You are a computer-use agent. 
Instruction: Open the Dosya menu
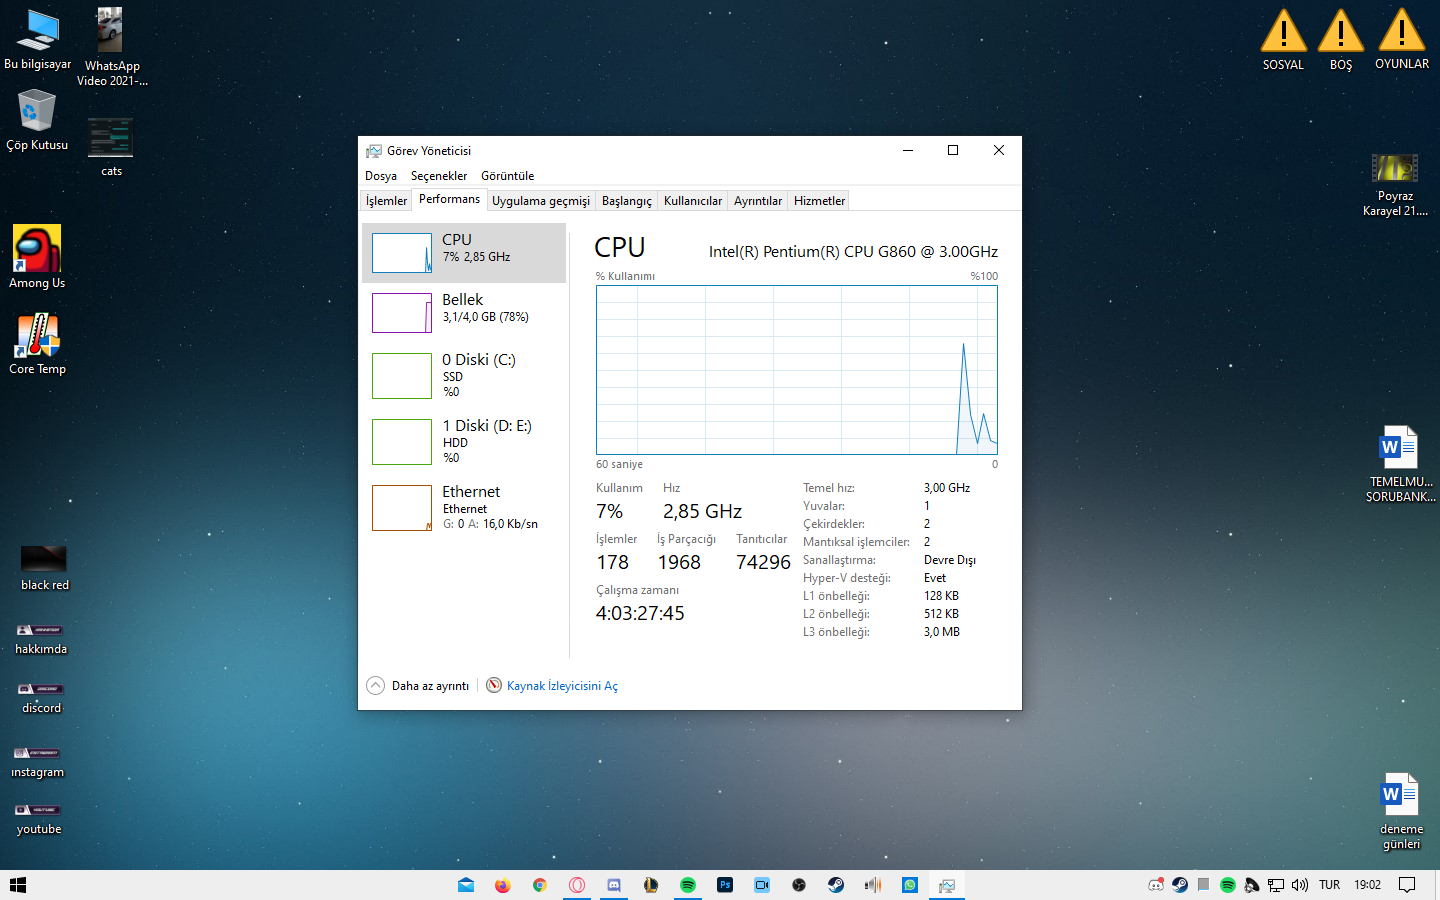380,176
